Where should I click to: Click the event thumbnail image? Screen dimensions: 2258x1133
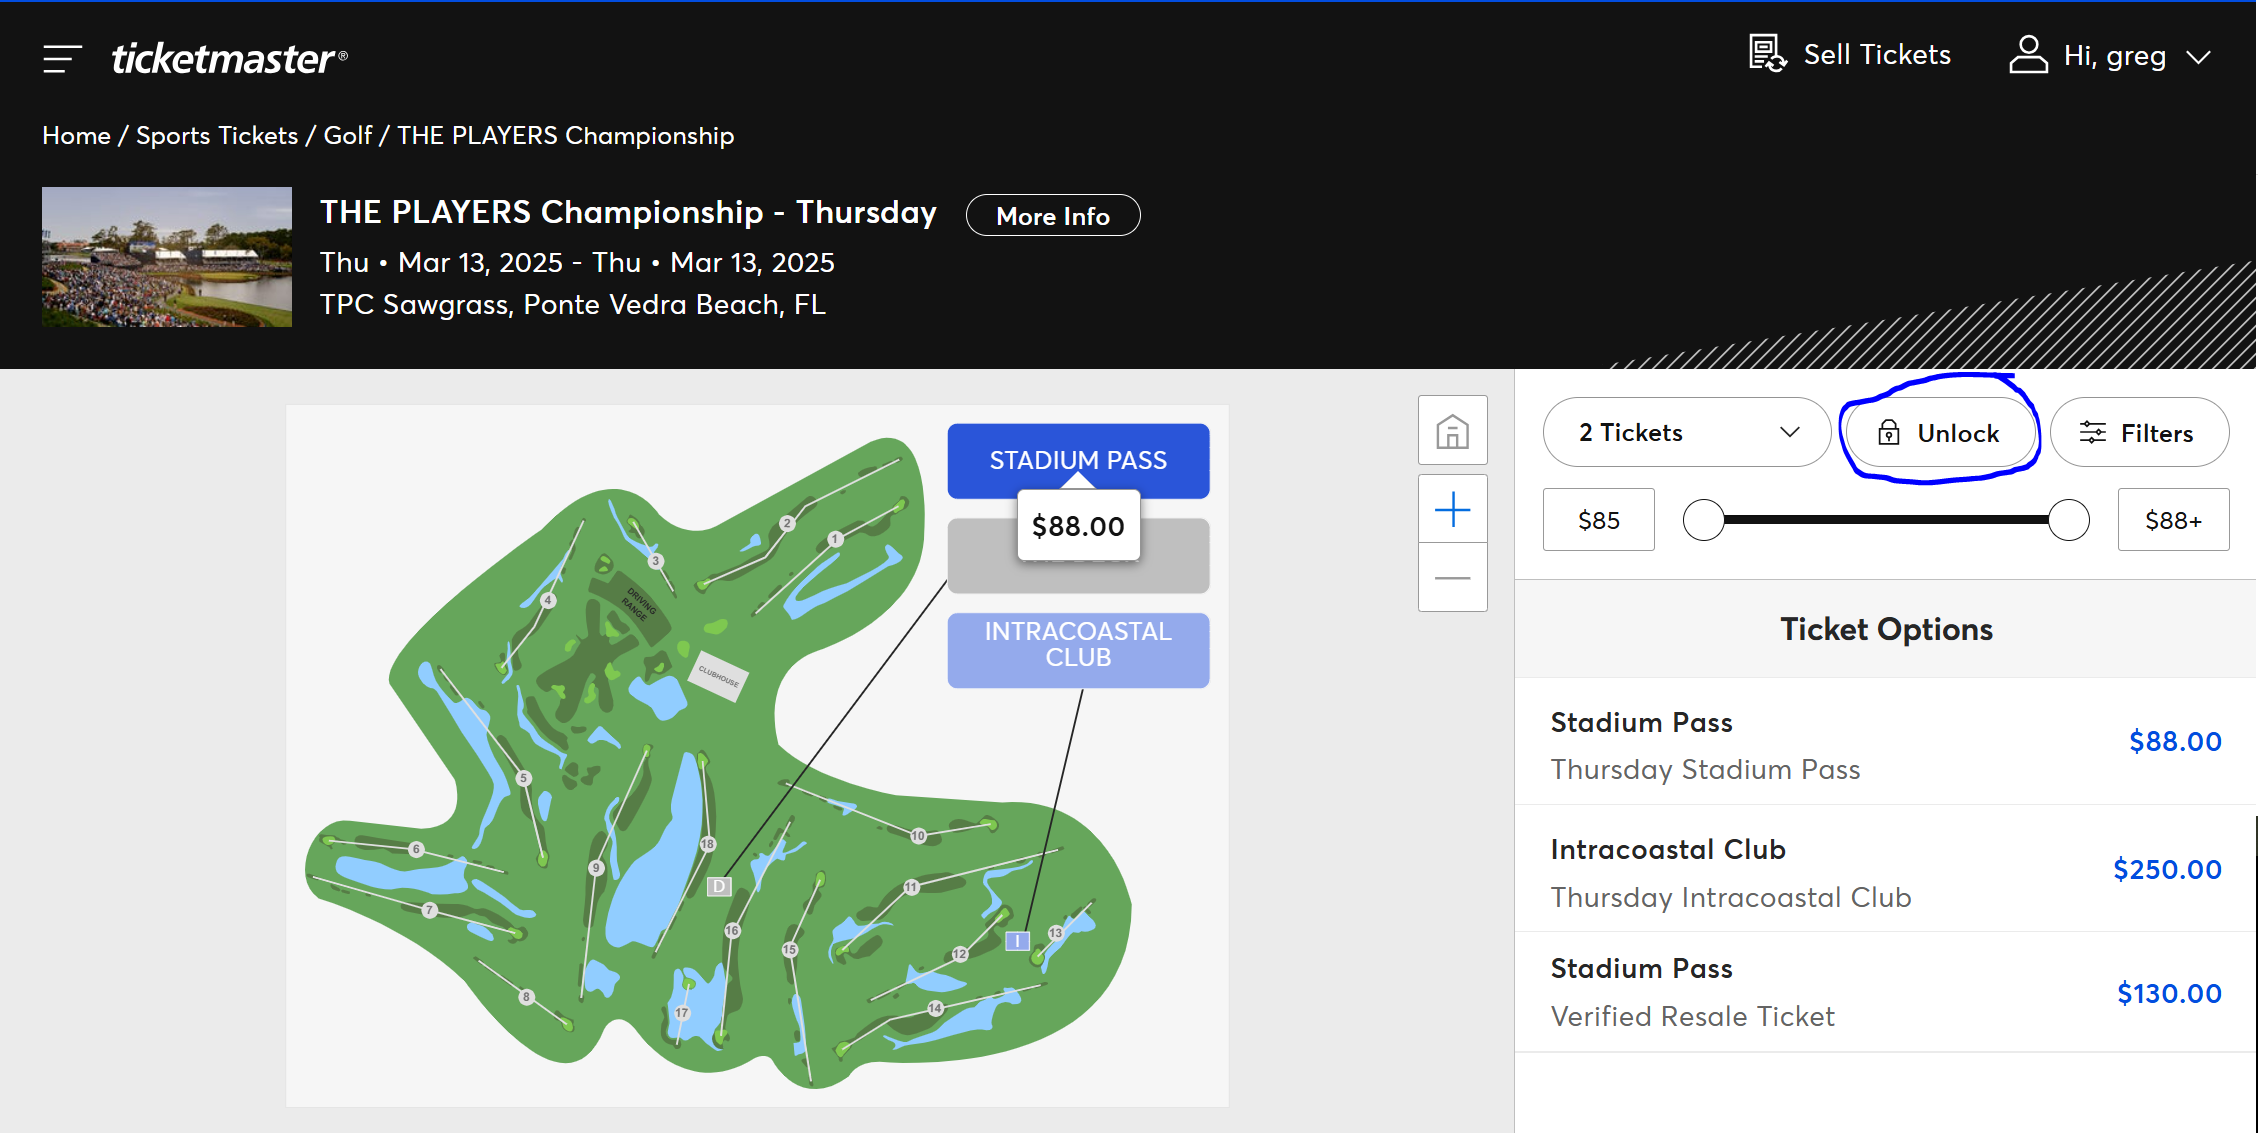point(167,257)
